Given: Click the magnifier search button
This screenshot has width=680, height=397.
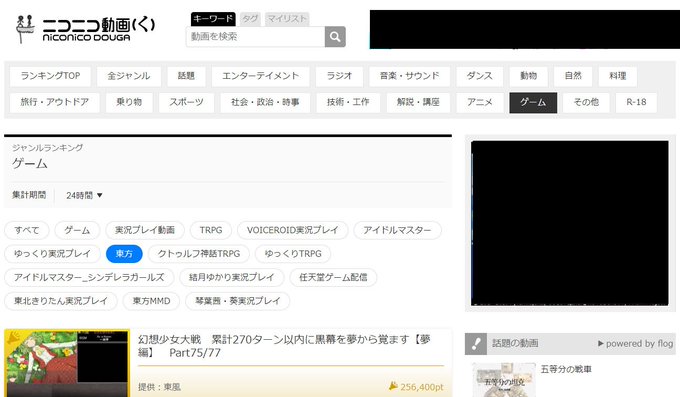Looking at the screenshot, I should coord(335,37).
